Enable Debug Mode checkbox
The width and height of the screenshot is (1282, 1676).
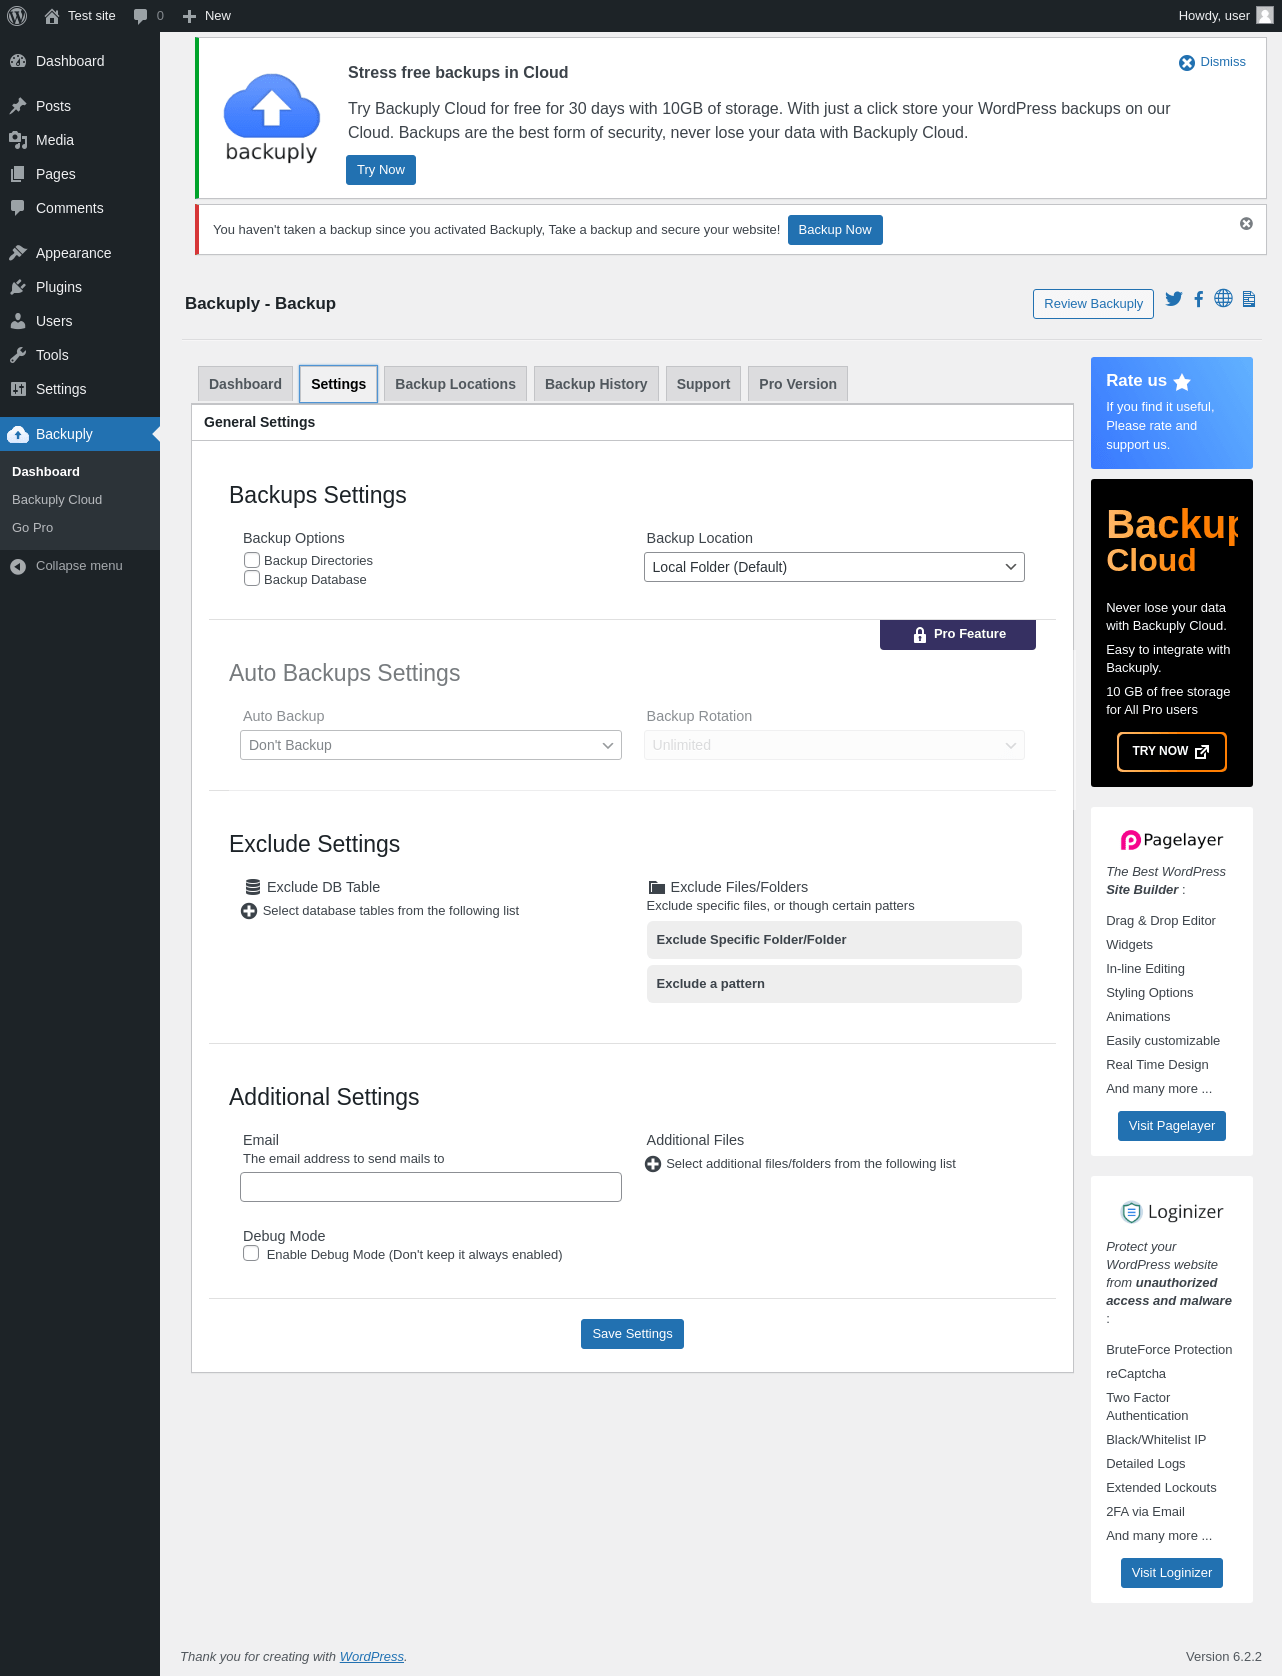(251, 1253)
